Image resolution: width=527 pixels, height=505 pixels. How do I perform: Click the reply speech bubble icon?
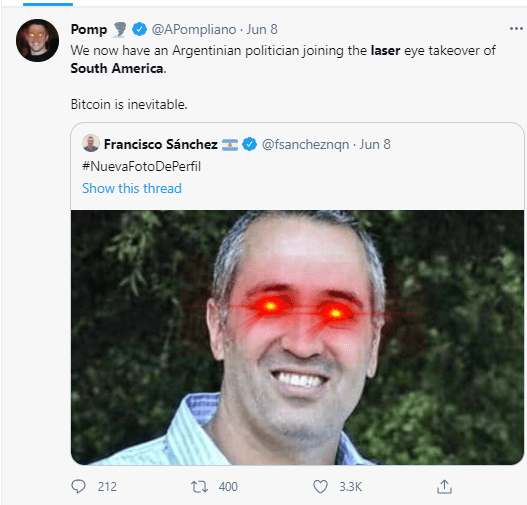point(79,486)
